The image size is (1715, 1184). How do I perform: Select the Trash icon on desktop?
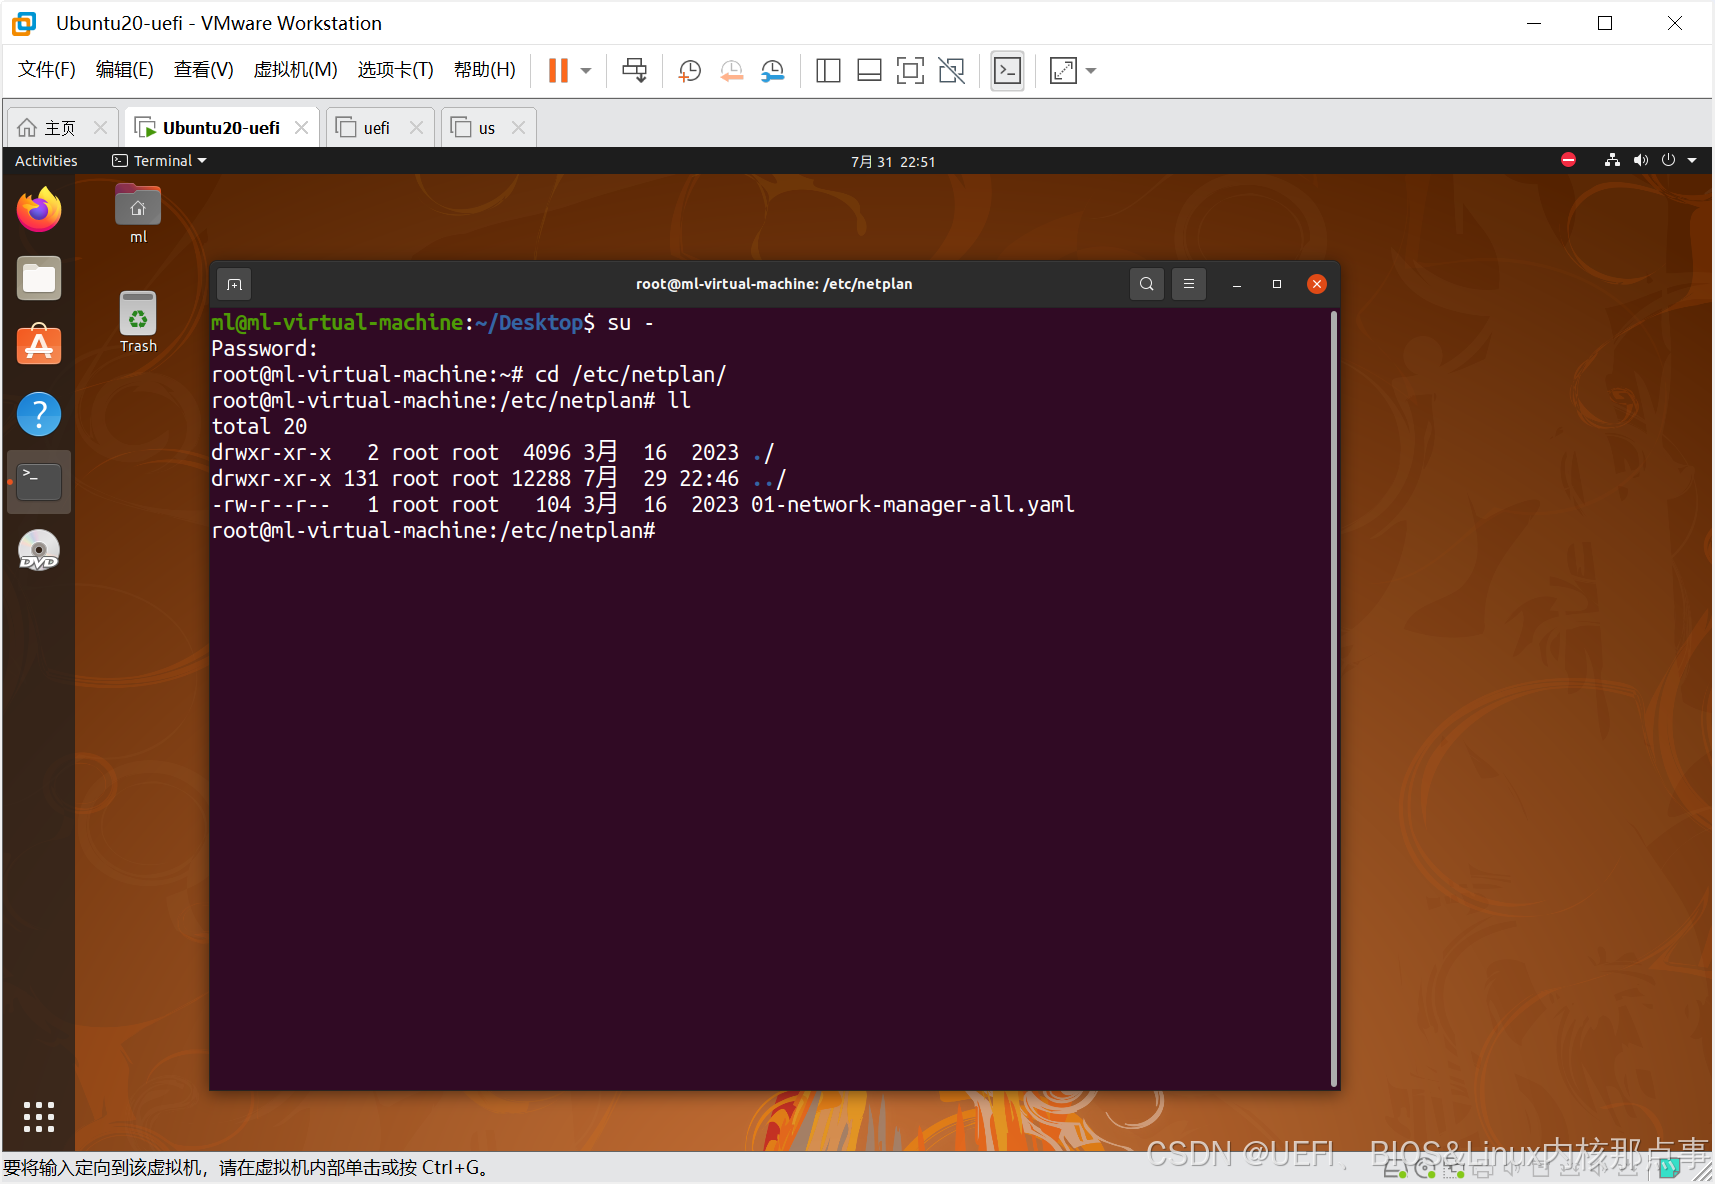click(x=138, y=322)
